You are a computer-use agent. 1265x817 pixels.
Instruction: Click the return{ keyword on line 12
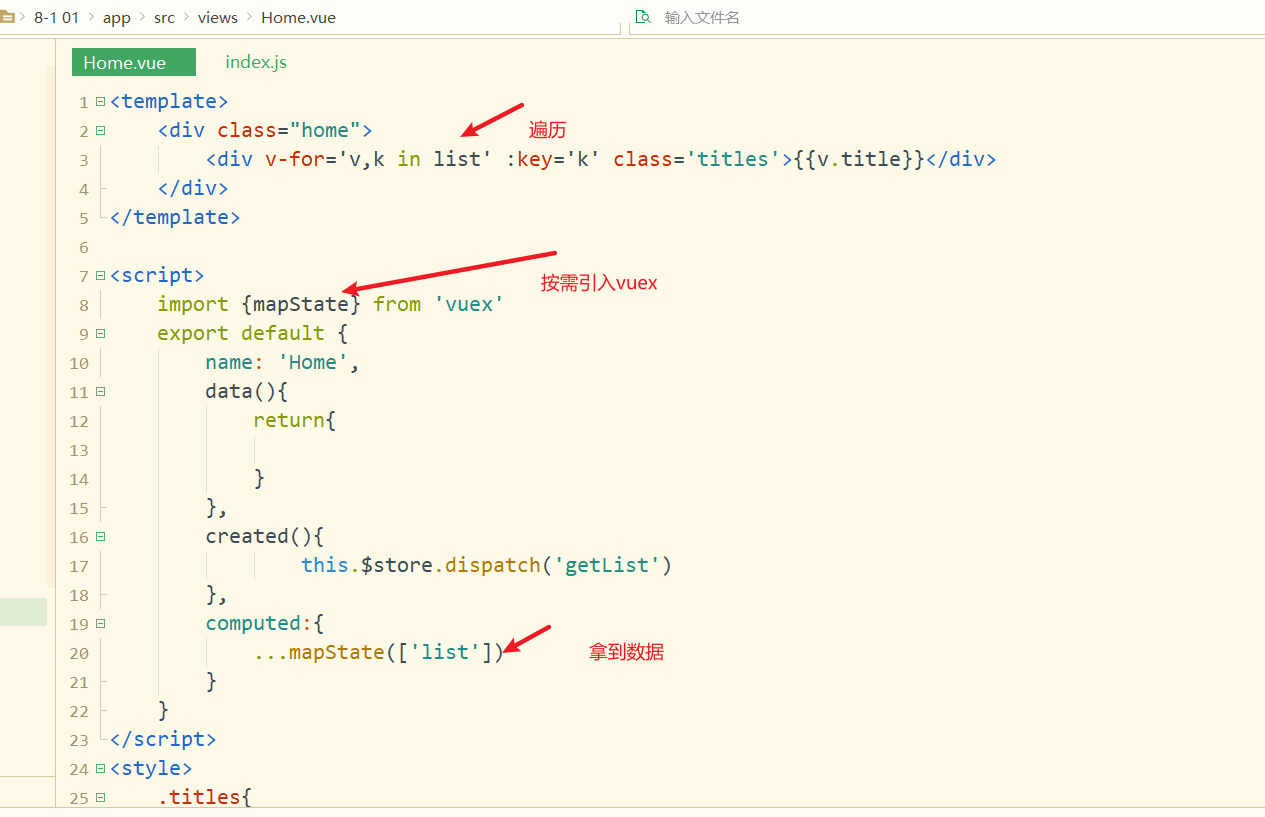[295, 421]
